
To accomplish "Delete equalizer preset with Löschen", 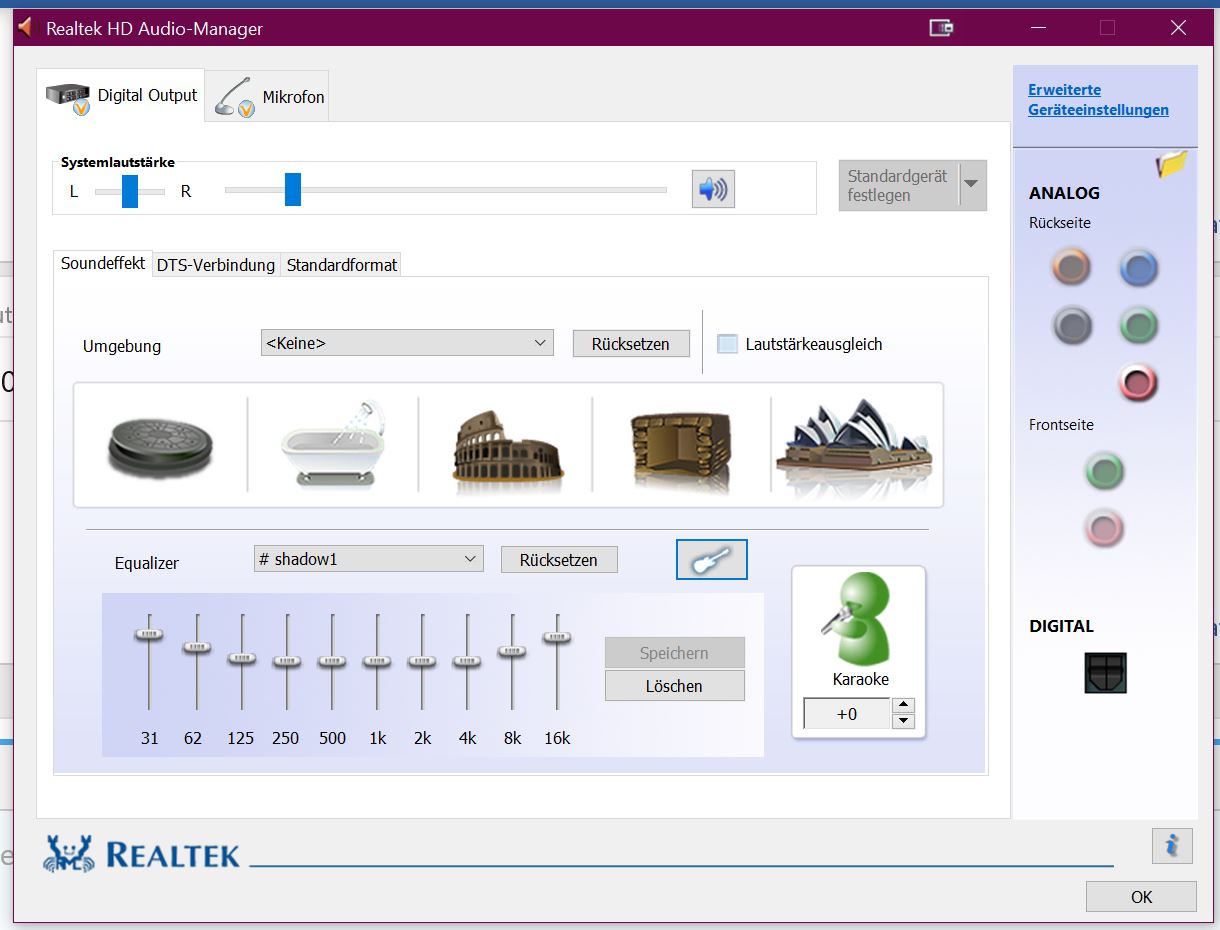I will 675,686.
